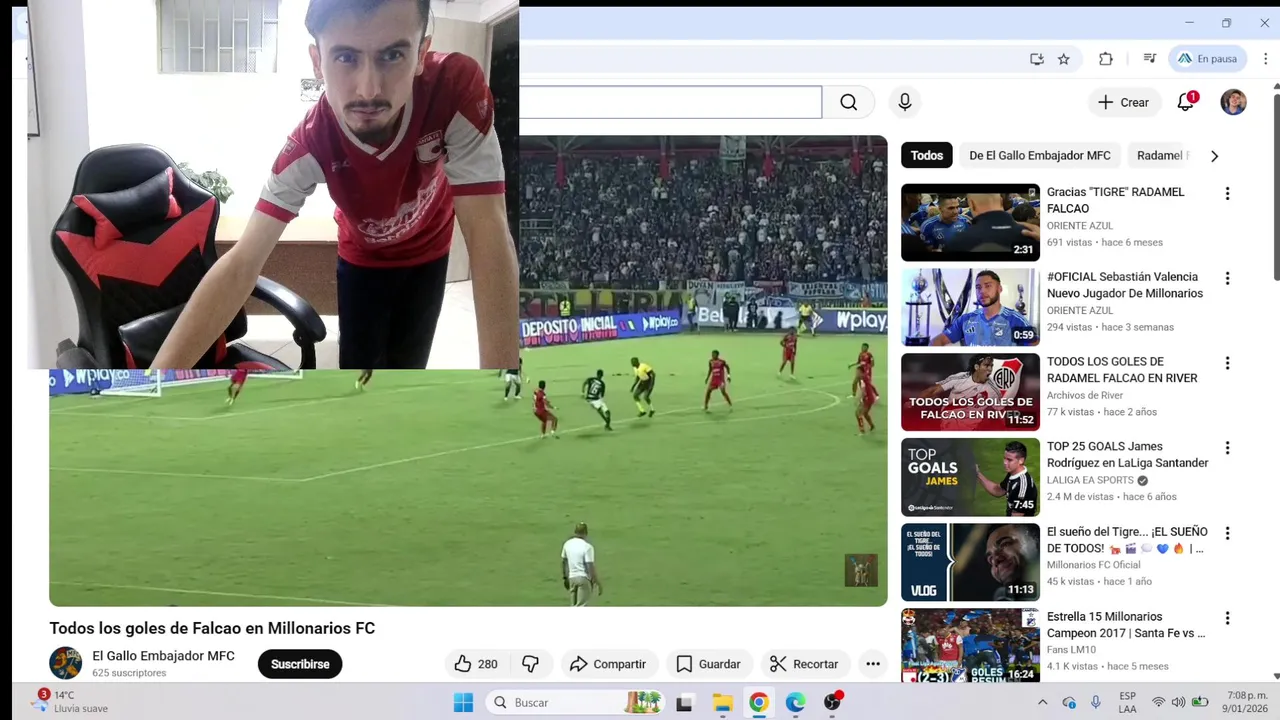This screenshot has width=1280, height=720.
Task: Like the video with 280 likes
Action: (476, 664)
